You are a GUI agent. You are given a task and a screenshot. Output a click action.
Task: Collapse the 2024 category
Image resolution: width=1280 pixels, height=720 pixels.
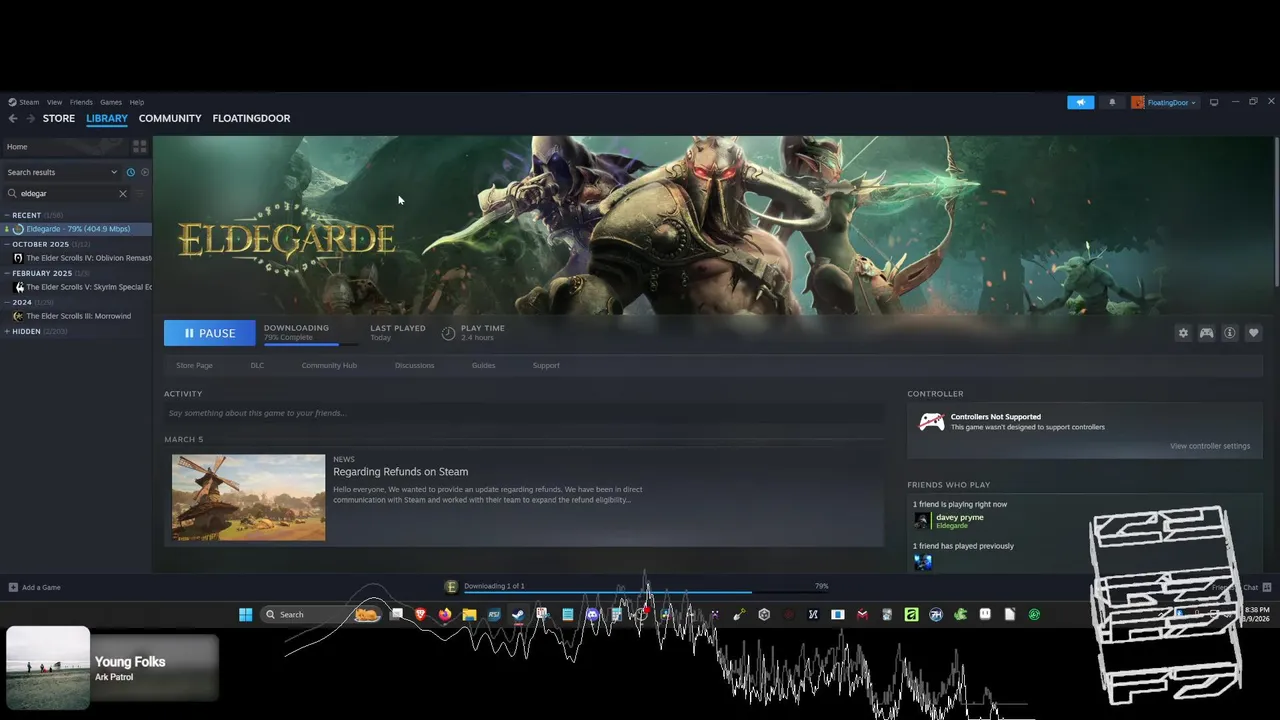7,302
